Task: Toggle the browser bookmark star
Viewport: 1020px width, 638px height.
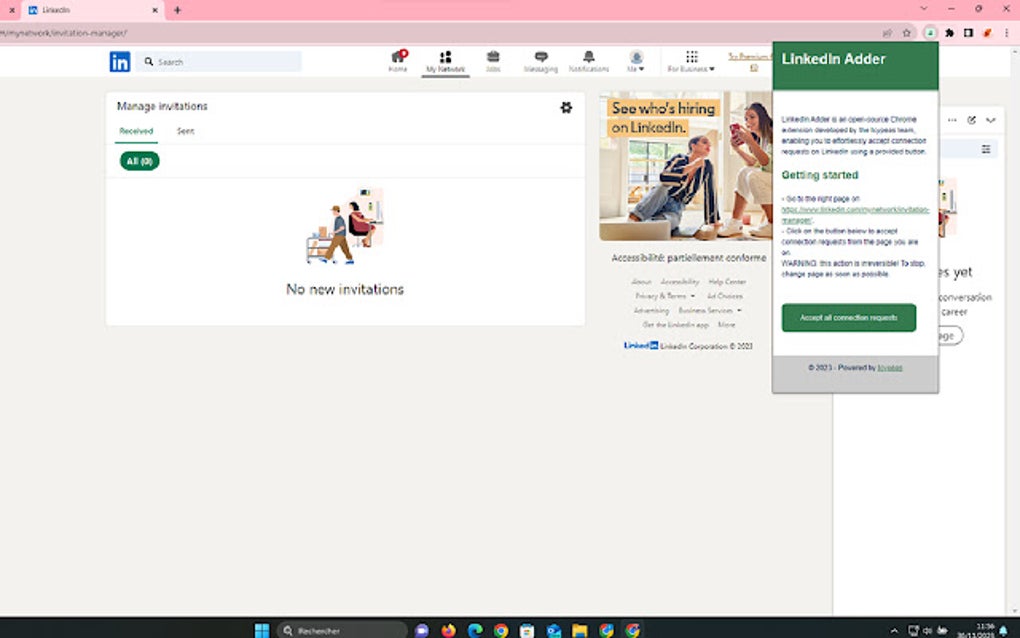Action: point(905,32)
